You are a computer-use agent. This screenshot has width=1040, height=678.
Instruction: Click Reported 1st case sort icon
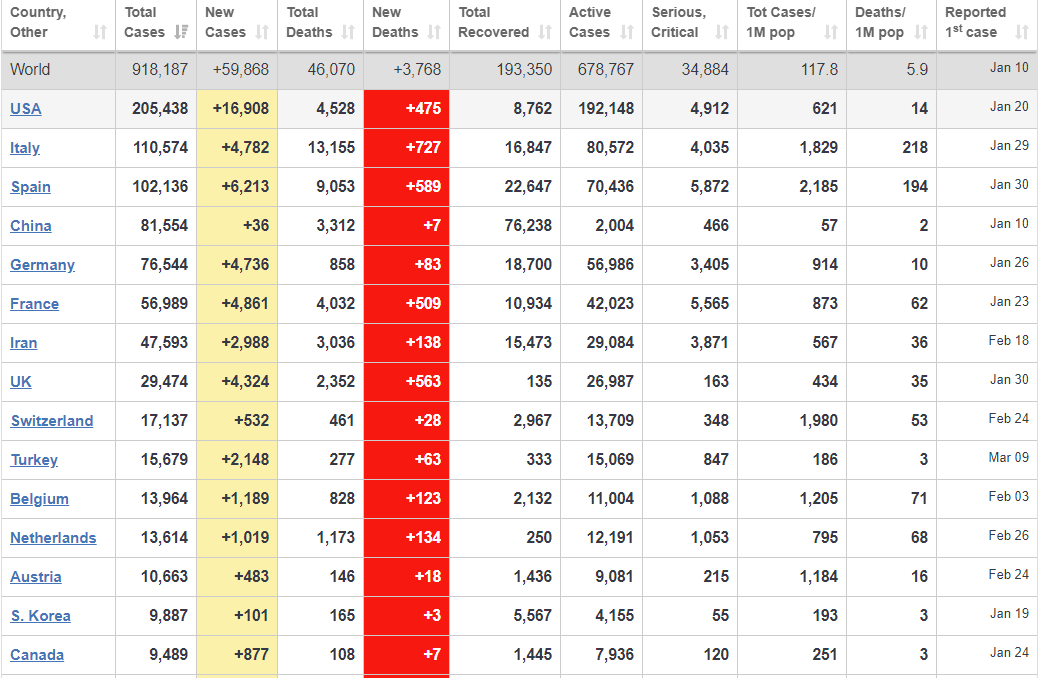click(1021, 33)
